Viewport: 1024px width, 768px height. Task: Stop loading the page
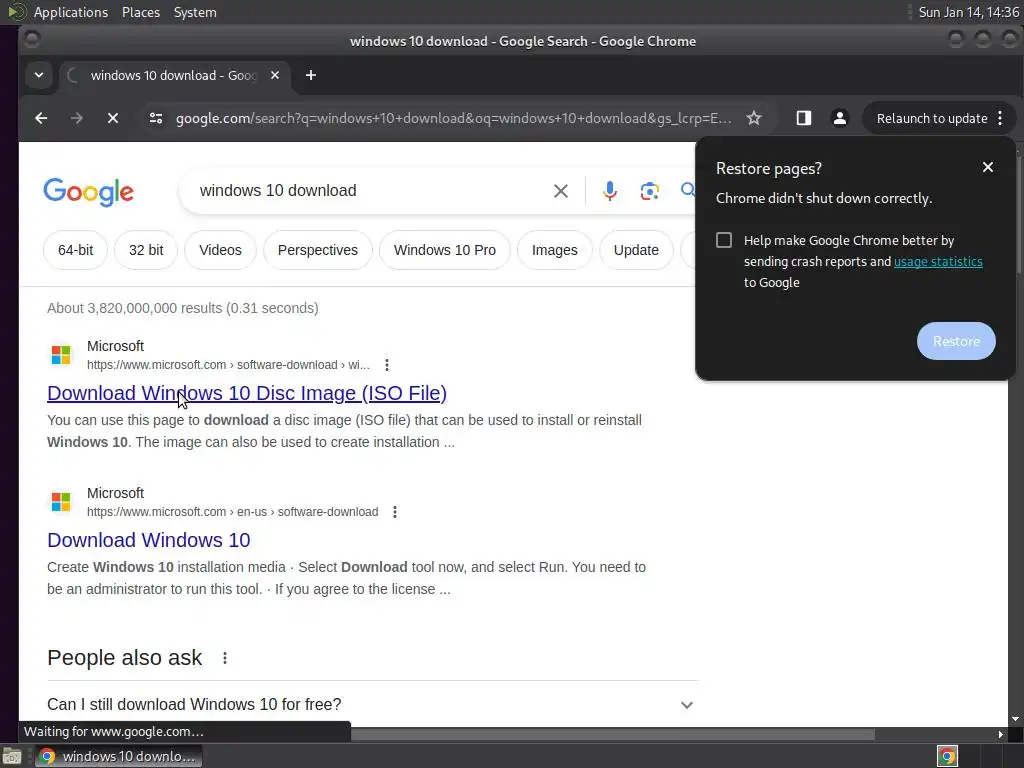113,118
